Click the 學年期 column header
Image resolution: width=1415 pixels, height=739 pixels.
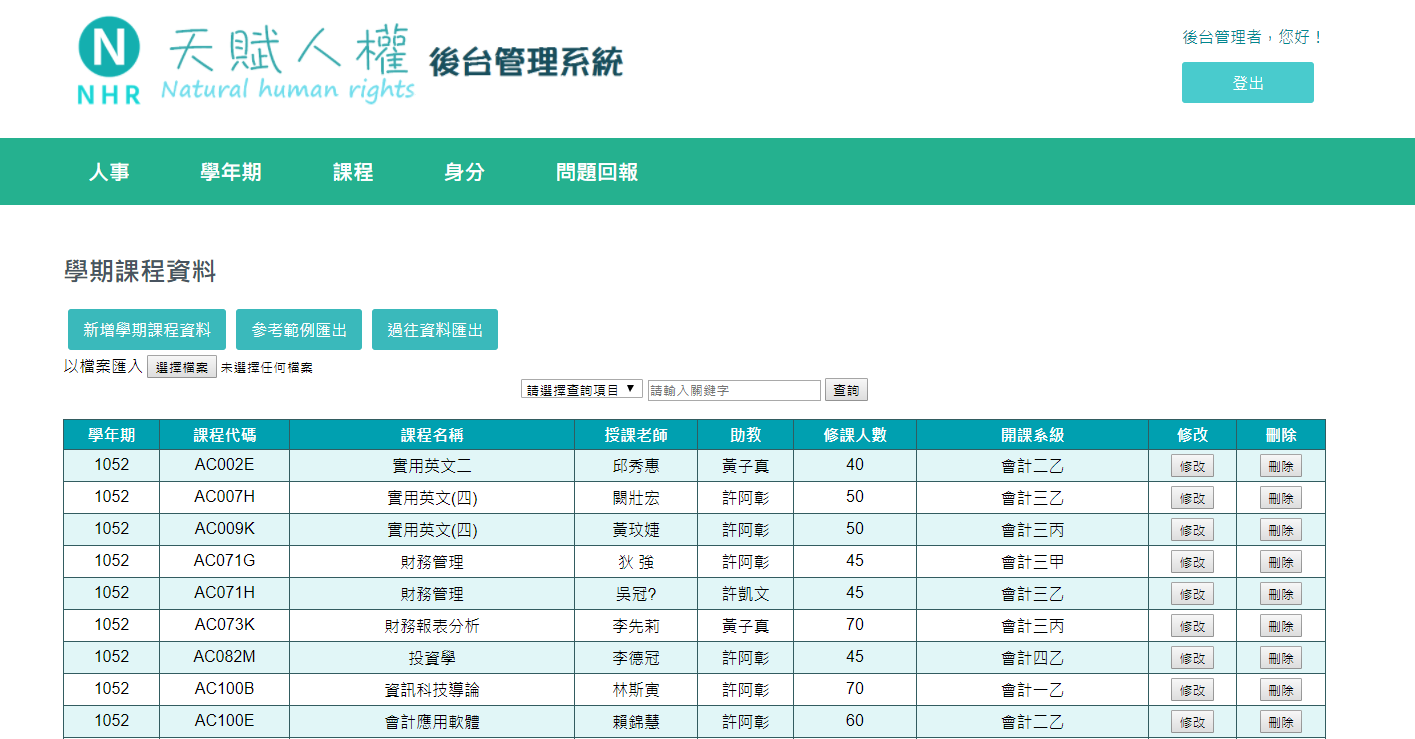click(x=111, y=435)
